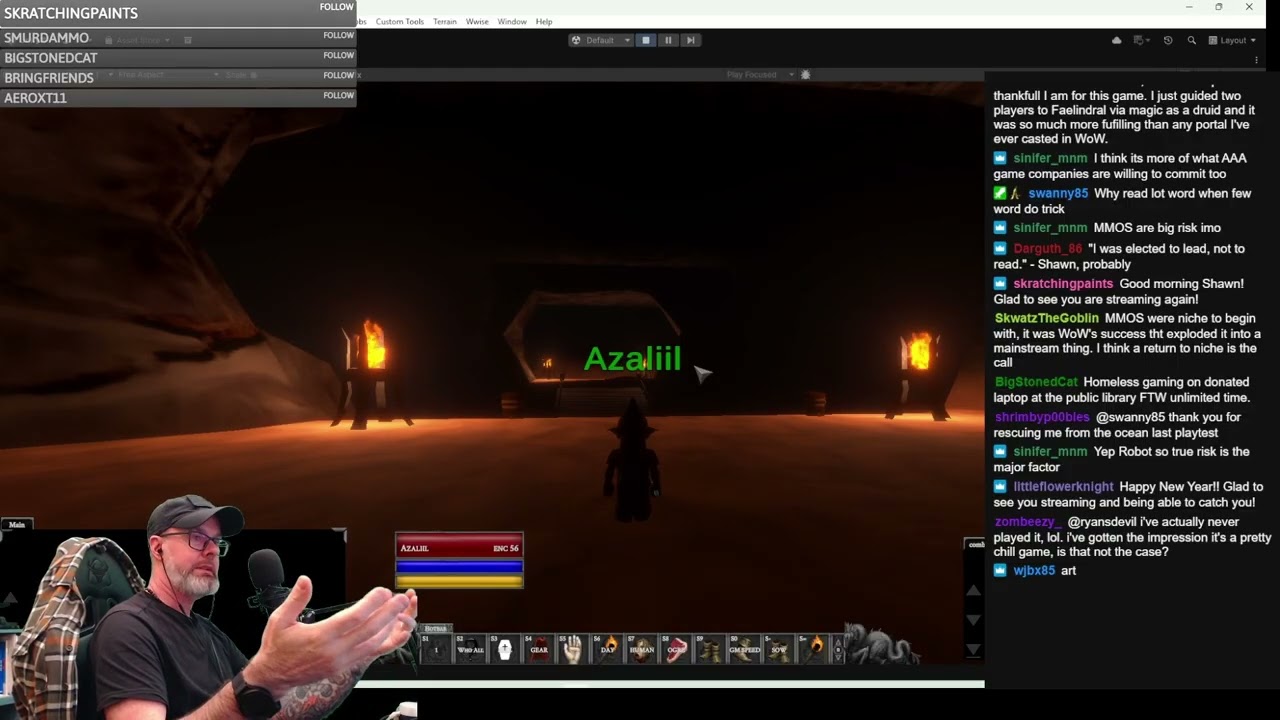Image resolution: width=1280 pixels, height=720 pixels.
Task: Follow AEROXT11 in the overlay list
Action: (338, 95)
